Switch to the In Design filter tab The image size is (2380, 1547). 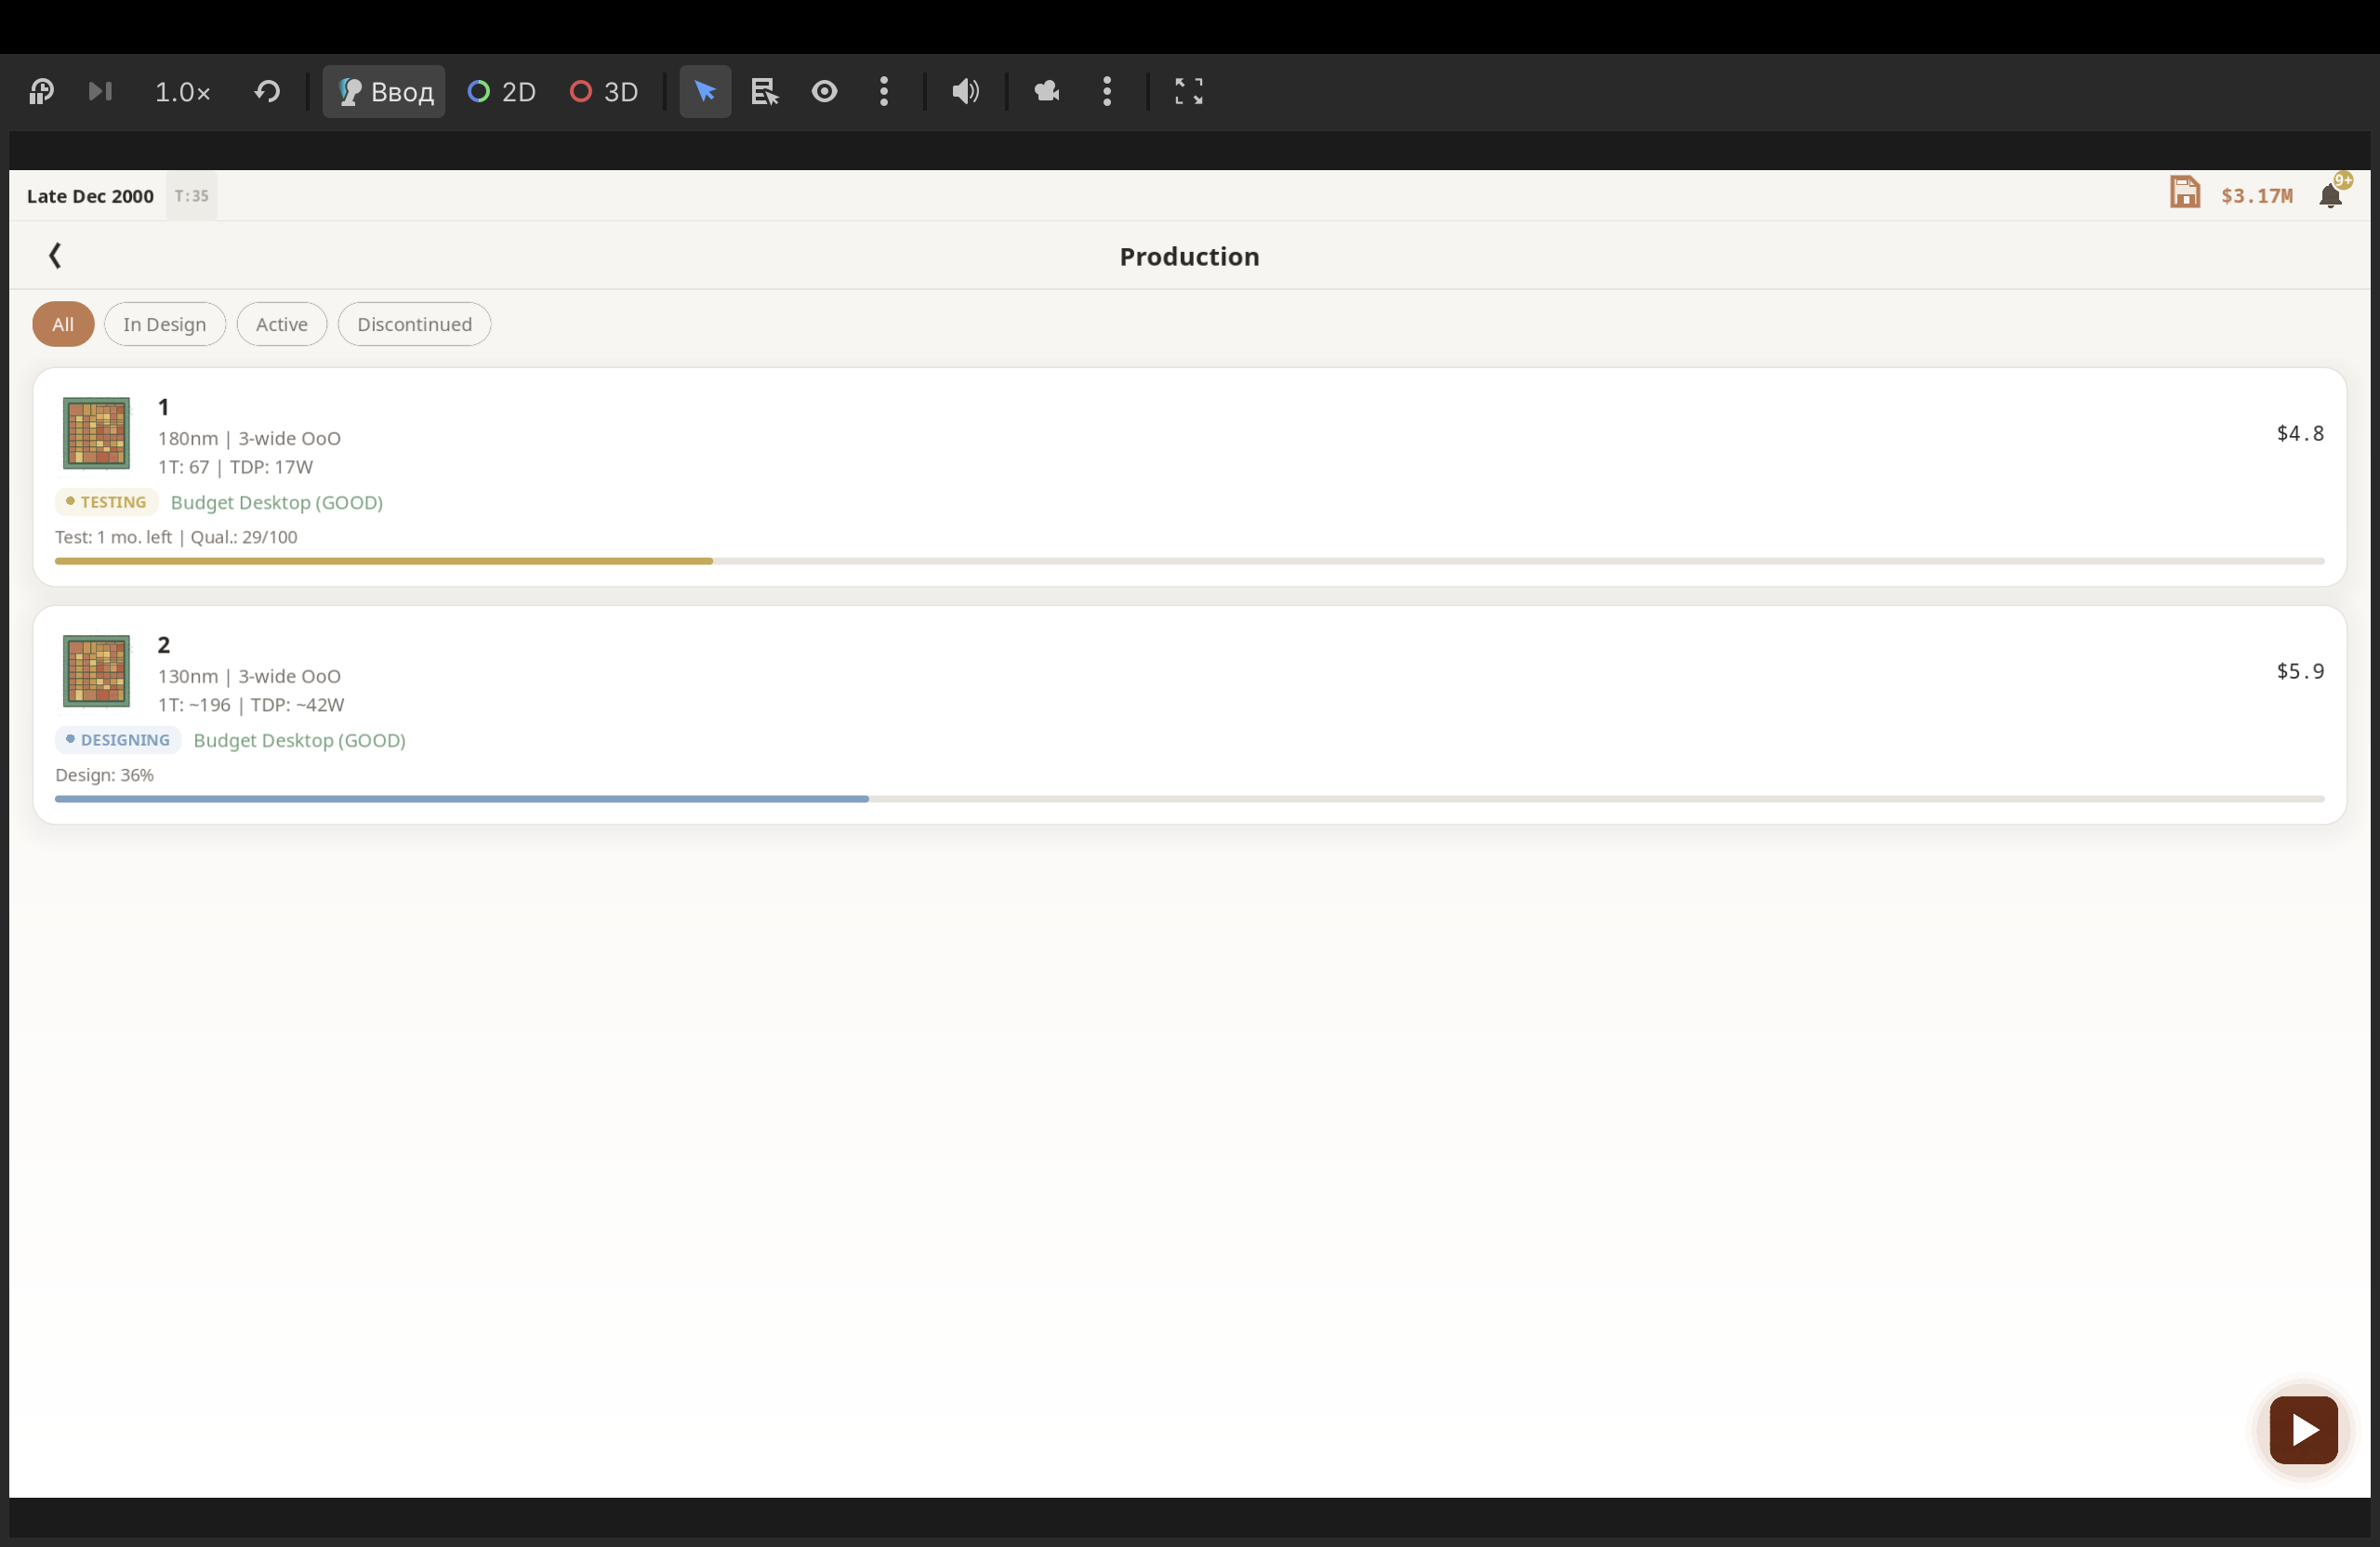(165, 324)
